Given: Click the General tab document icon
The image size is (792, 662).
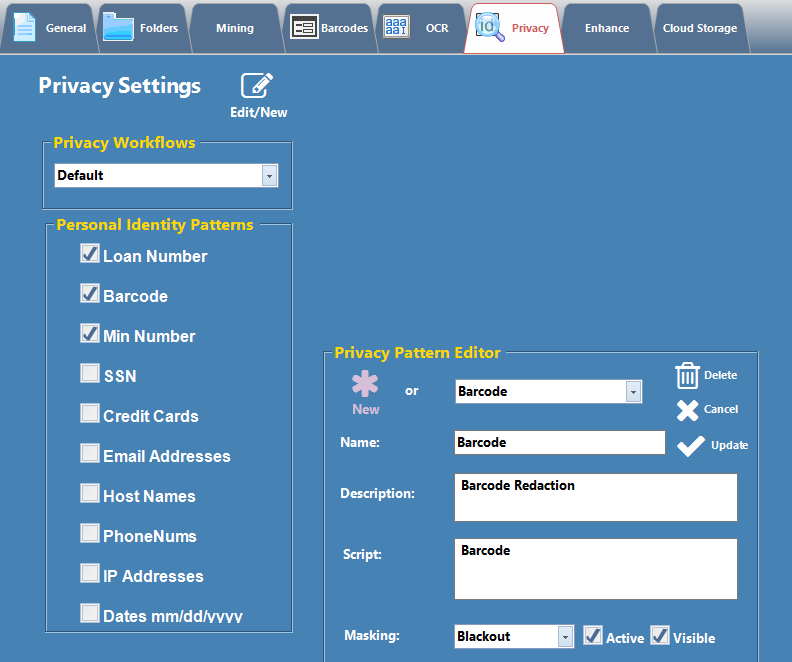Looking at the screenshot, I should point(24,27).
